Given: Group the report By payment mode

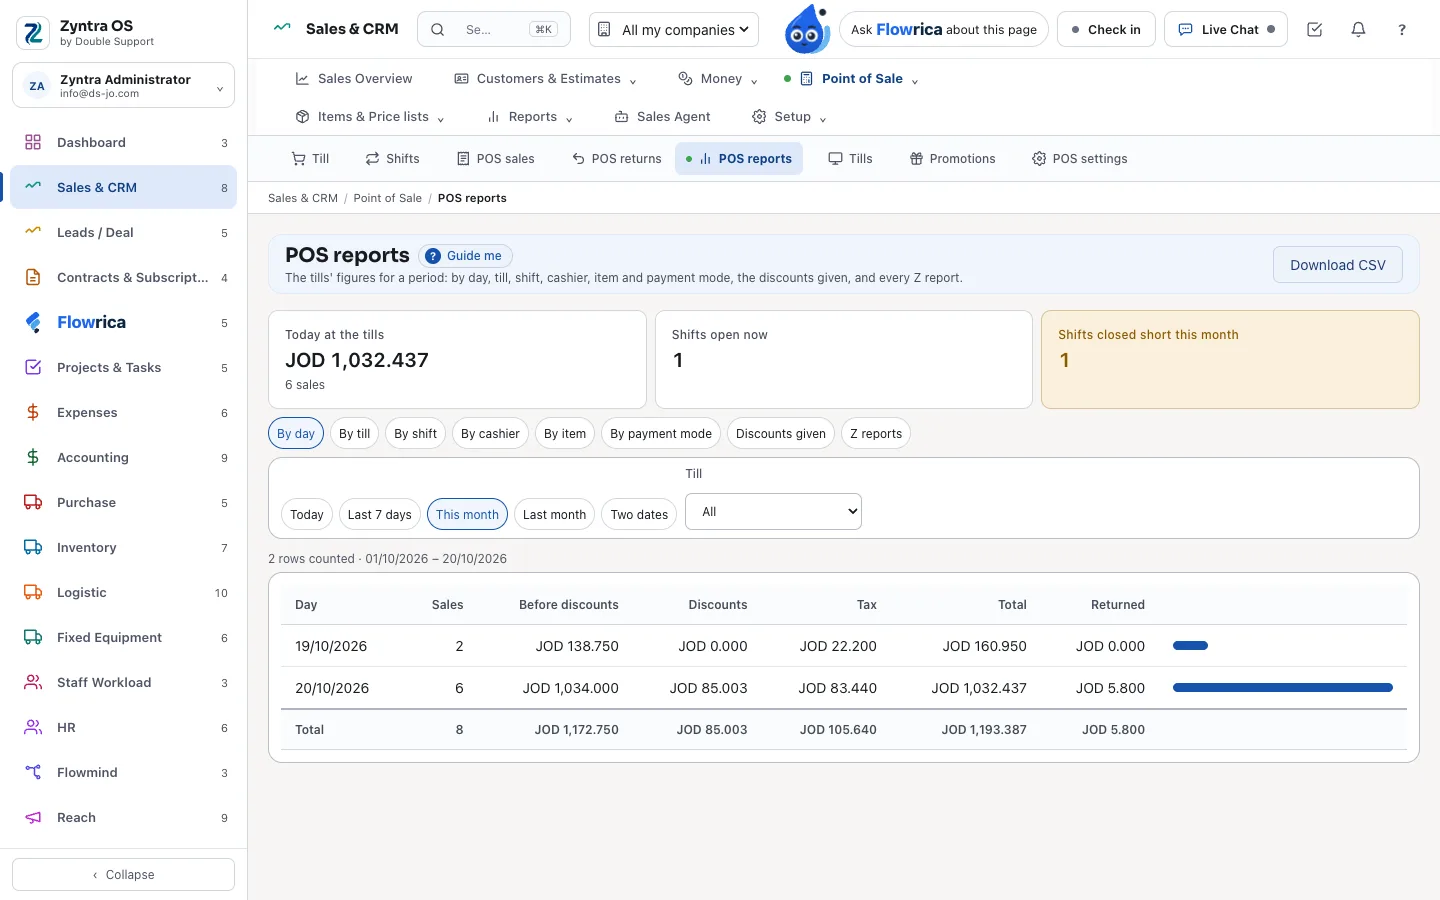Looking at the screenshot, I should 661,433.
